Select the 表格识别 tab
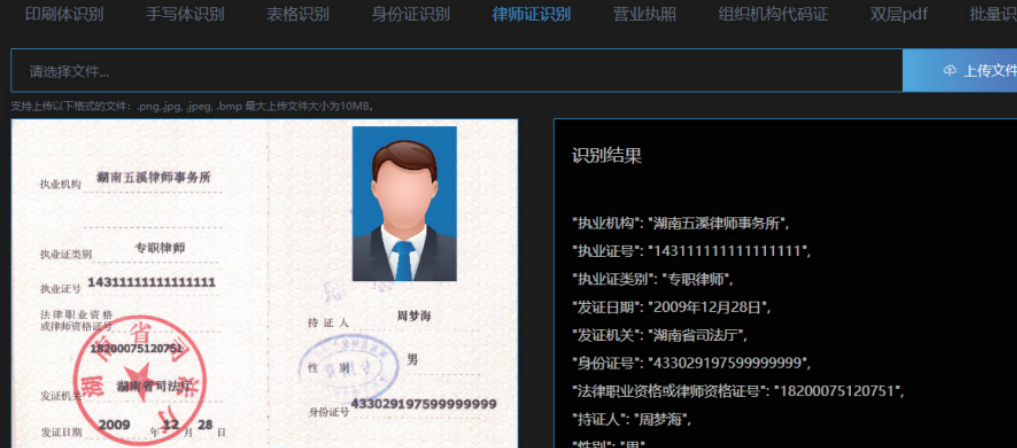The width and height of the screenshot is (1017, 448). pos(297,14)
